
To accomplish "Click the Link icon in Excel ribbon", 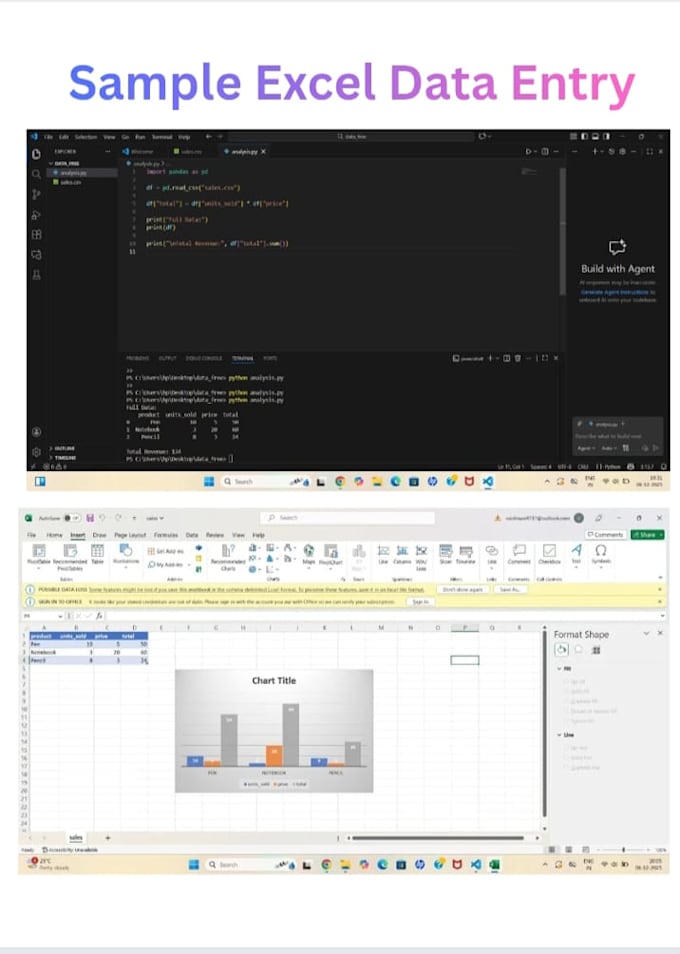I will [492, 555].
